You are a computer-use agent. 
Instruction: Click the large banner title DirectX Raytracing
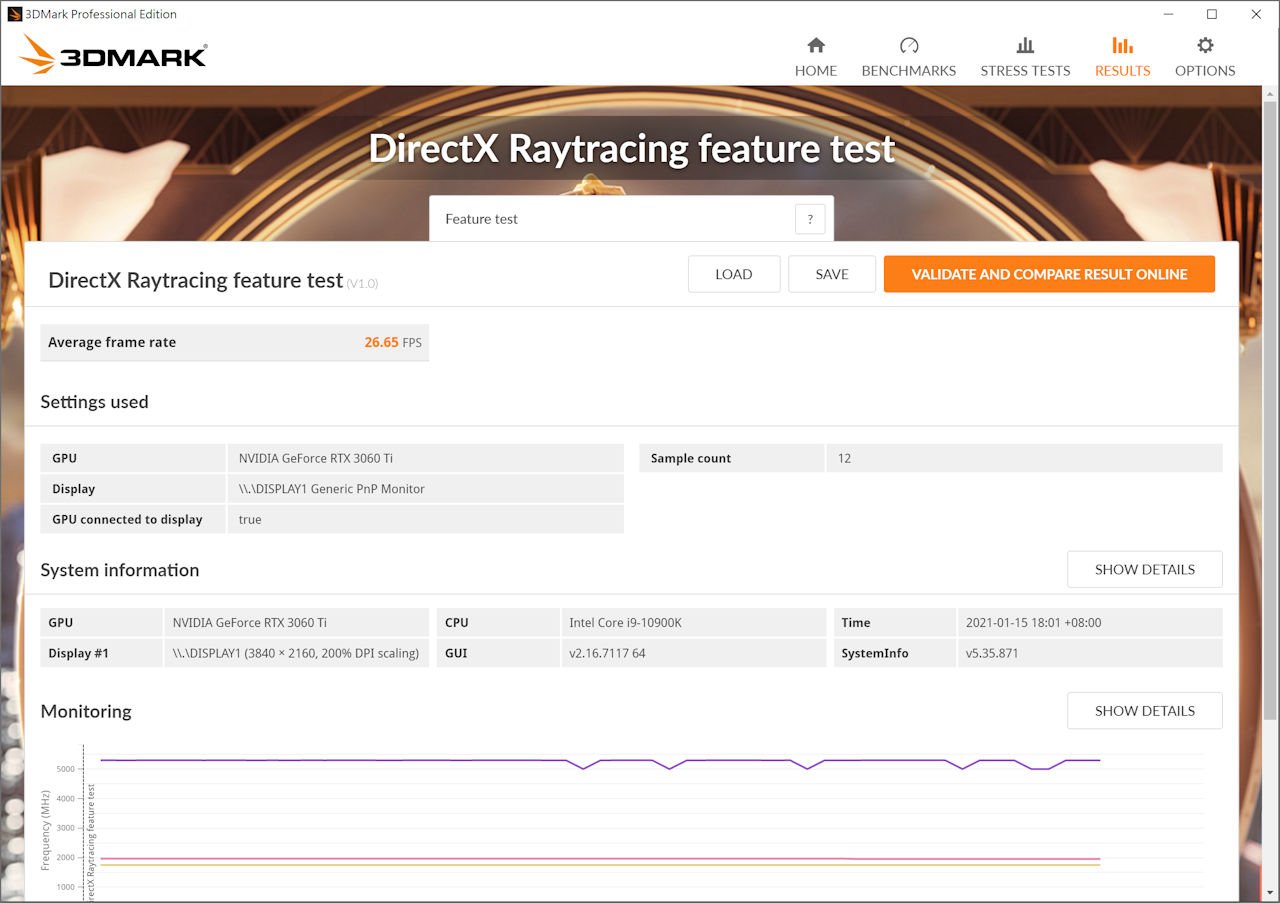pyautogui.click(x=631, y=148)
